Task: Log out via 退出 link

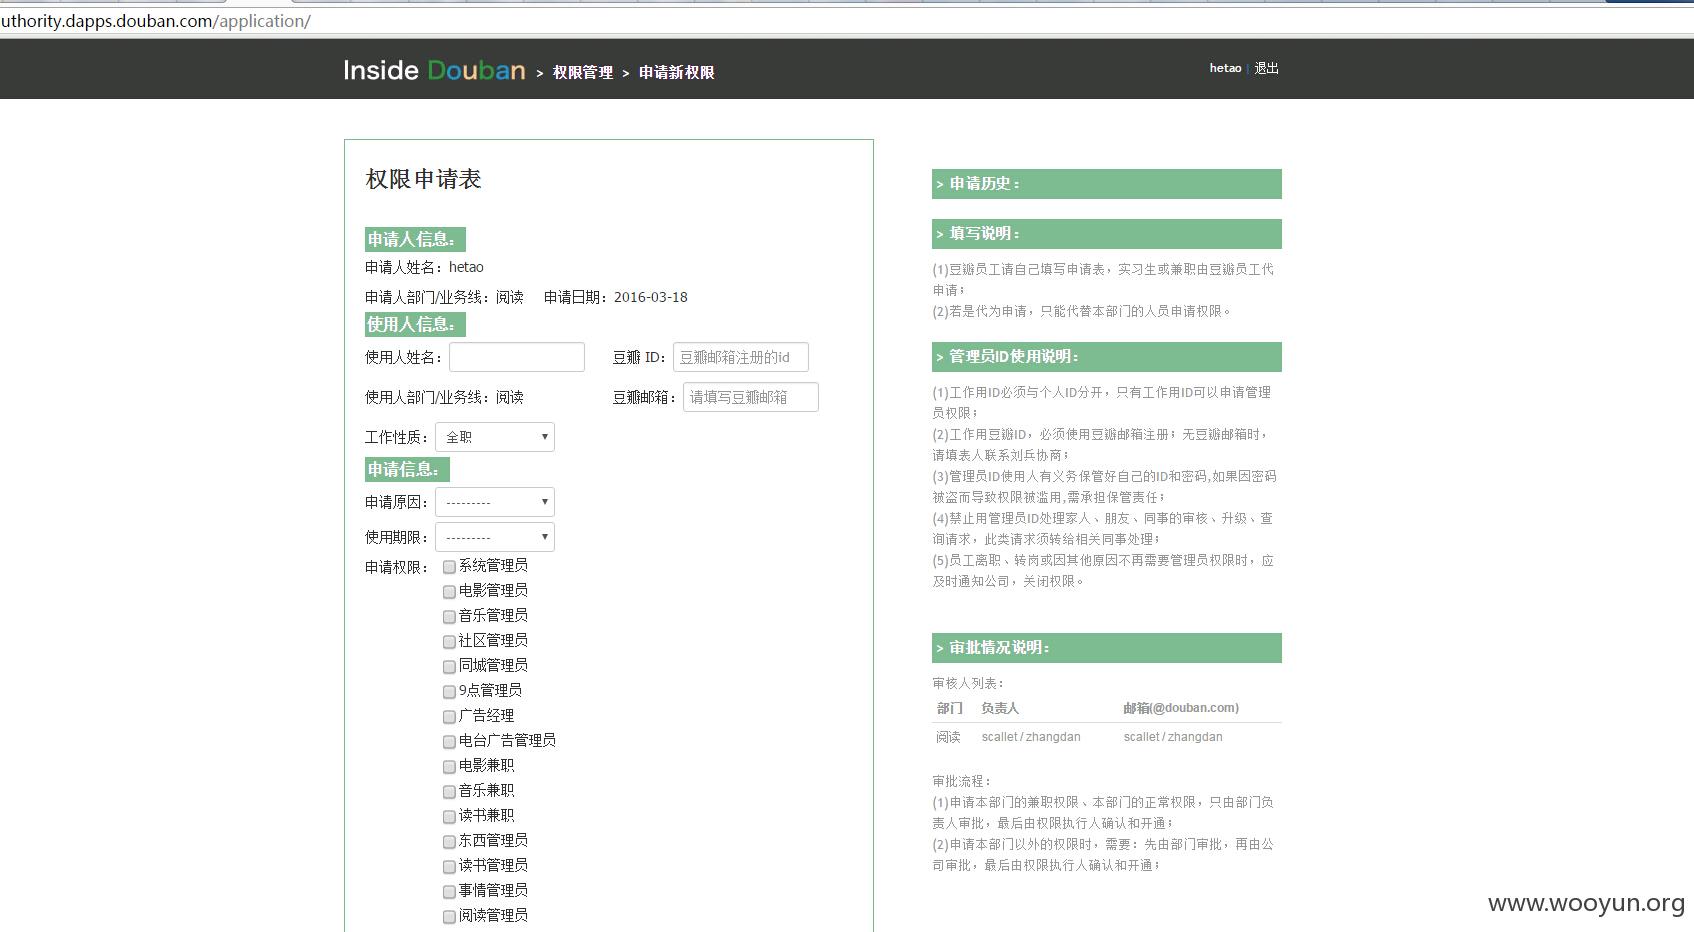Action: (1267, 68)
